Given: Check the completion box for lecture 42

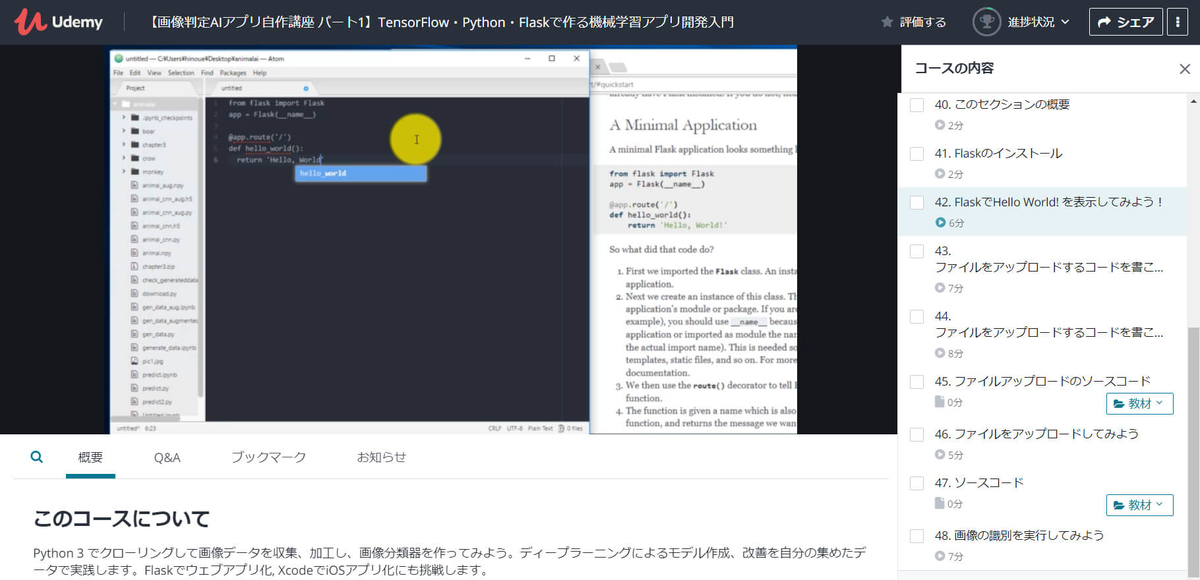Looking at the screenshot, I should tap(916, 202).
